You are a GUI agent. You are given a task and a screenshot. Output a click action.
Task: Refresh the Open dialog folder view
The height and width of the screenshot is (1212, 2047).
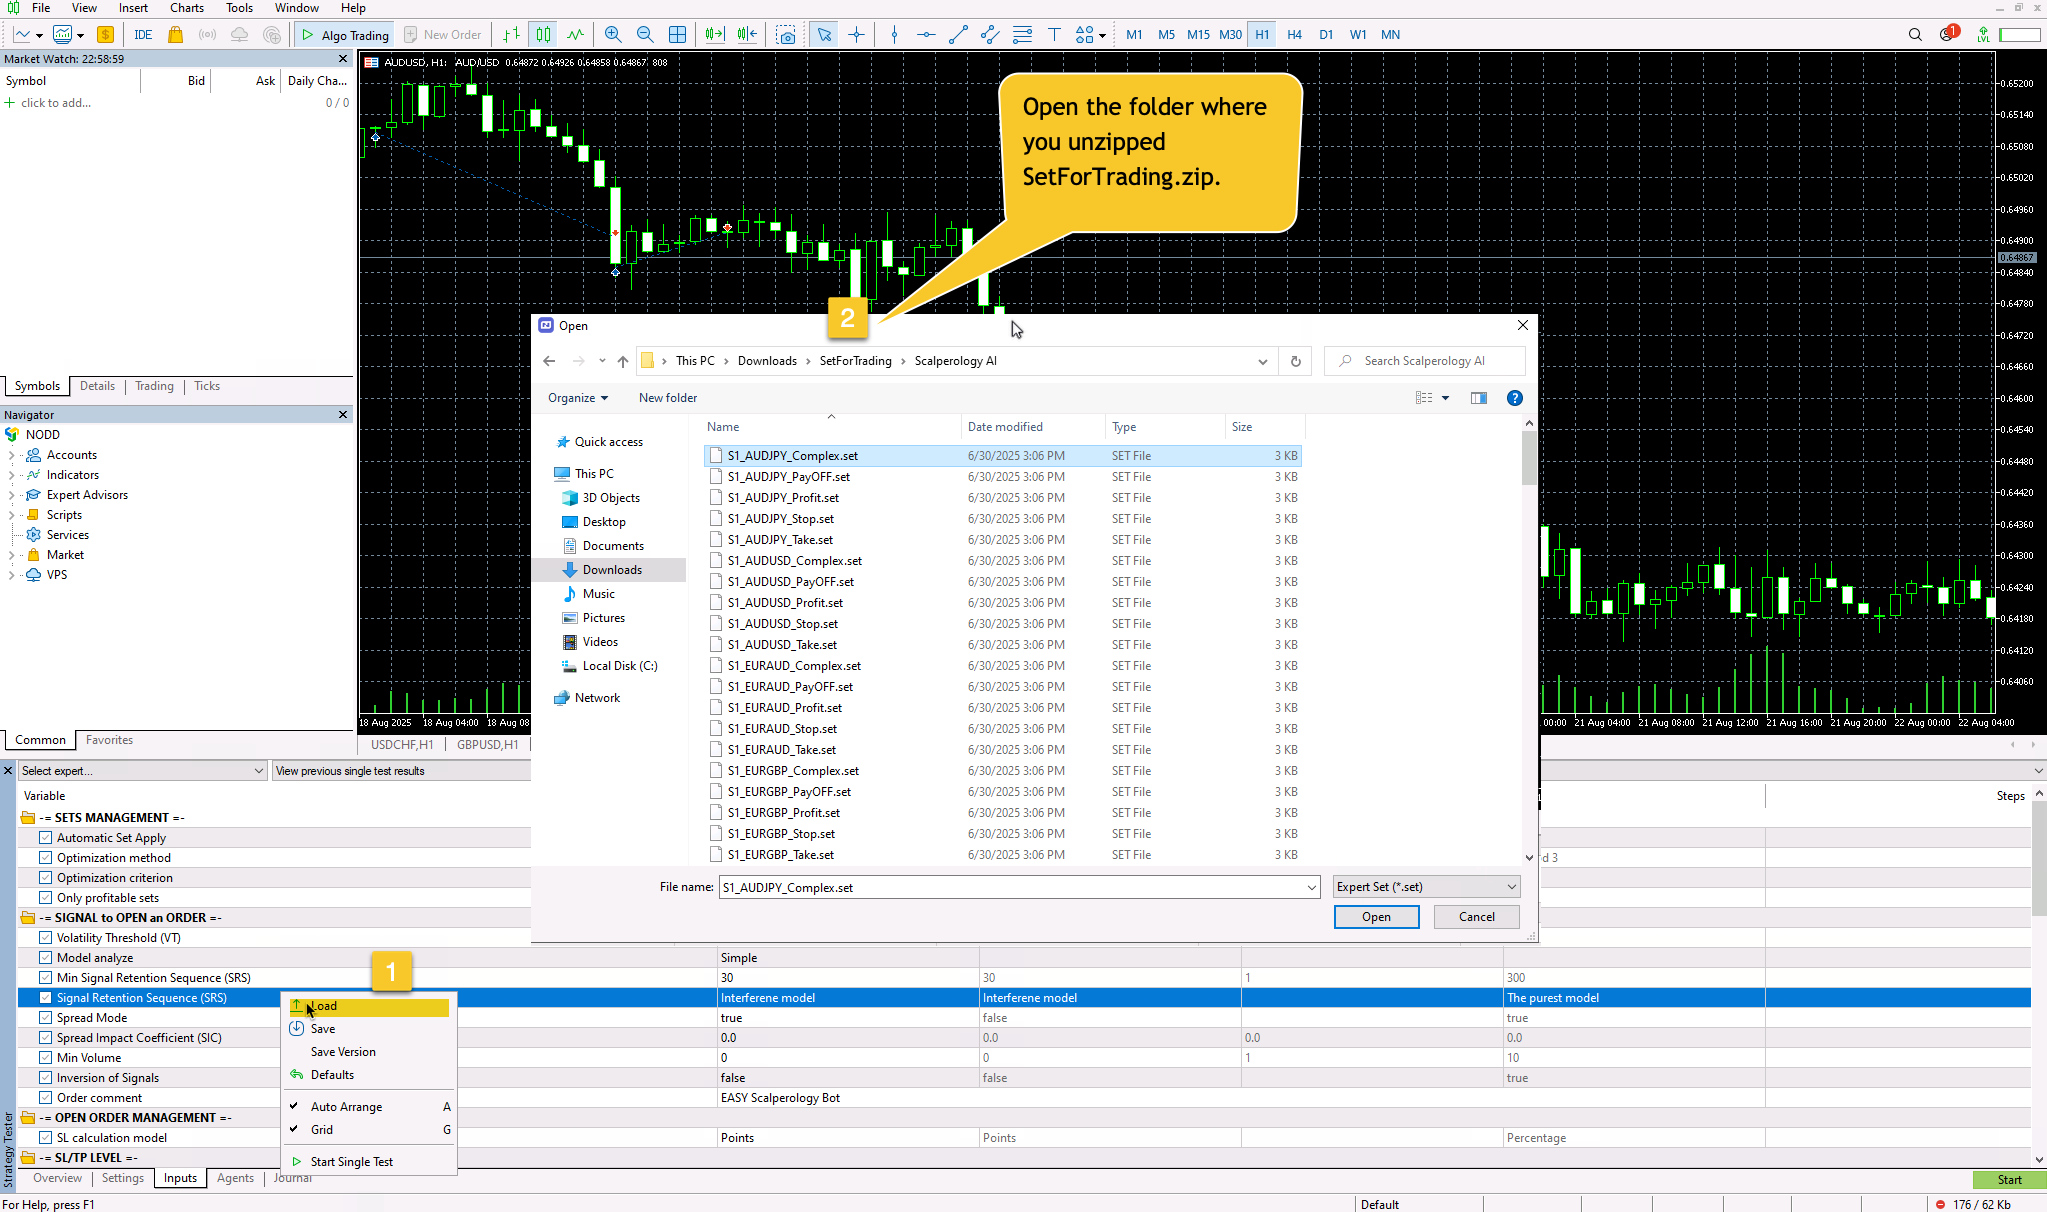pyautogui.click(x=1295, y=361)
